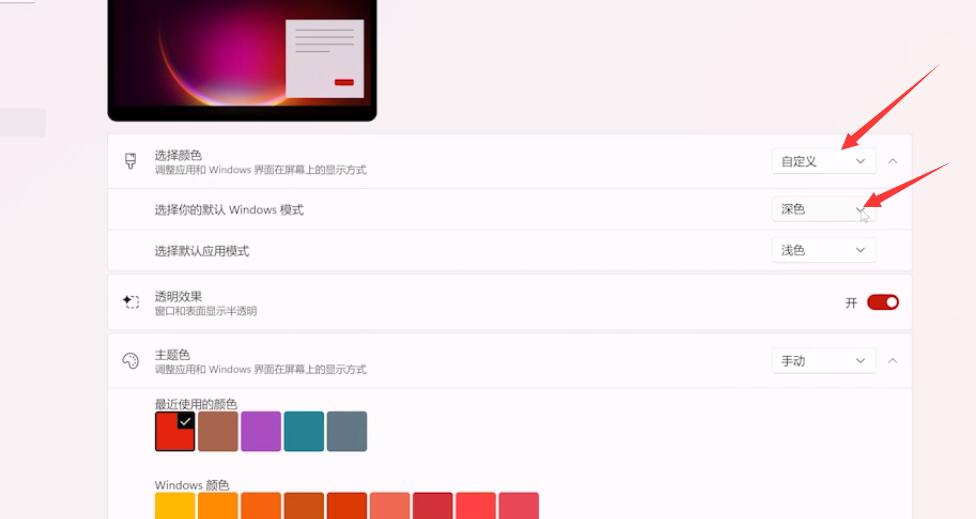Click the 窗口和表面显示半透明 description
976x519 pixels.
[x=206, y=311]
